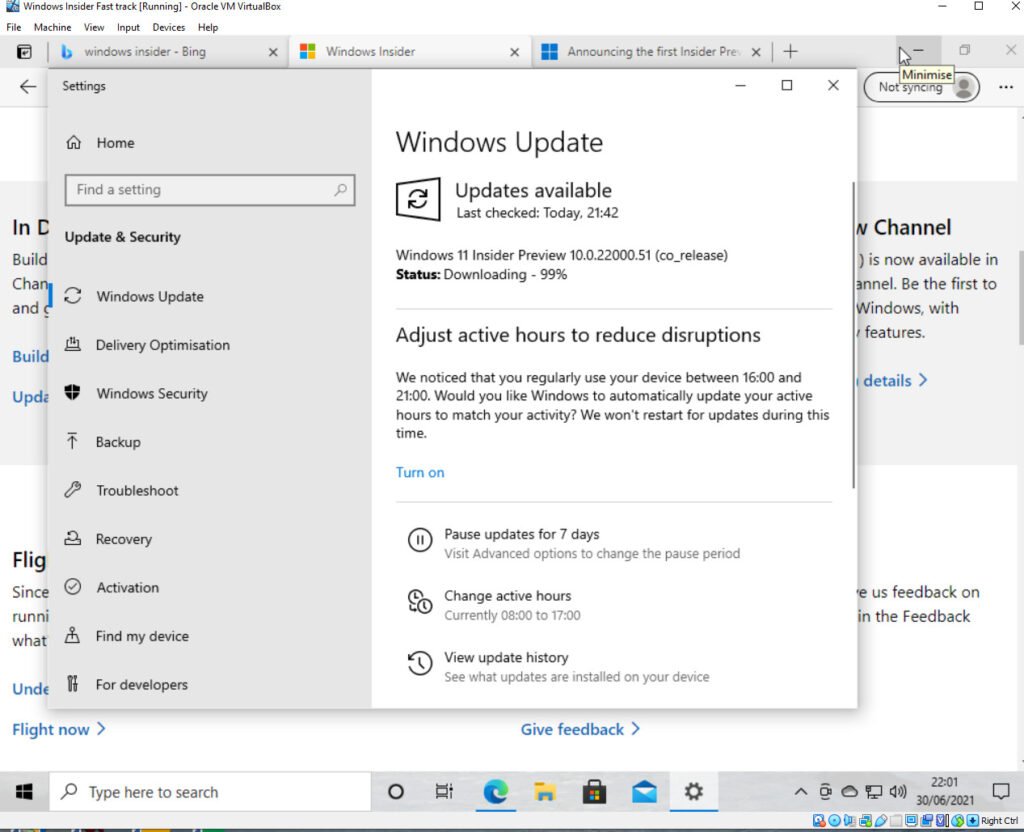Image resolution: width=1024 pixels, height=832 pixels.
Task: Open VirtualBox File menu
Action: click(14, 27)
